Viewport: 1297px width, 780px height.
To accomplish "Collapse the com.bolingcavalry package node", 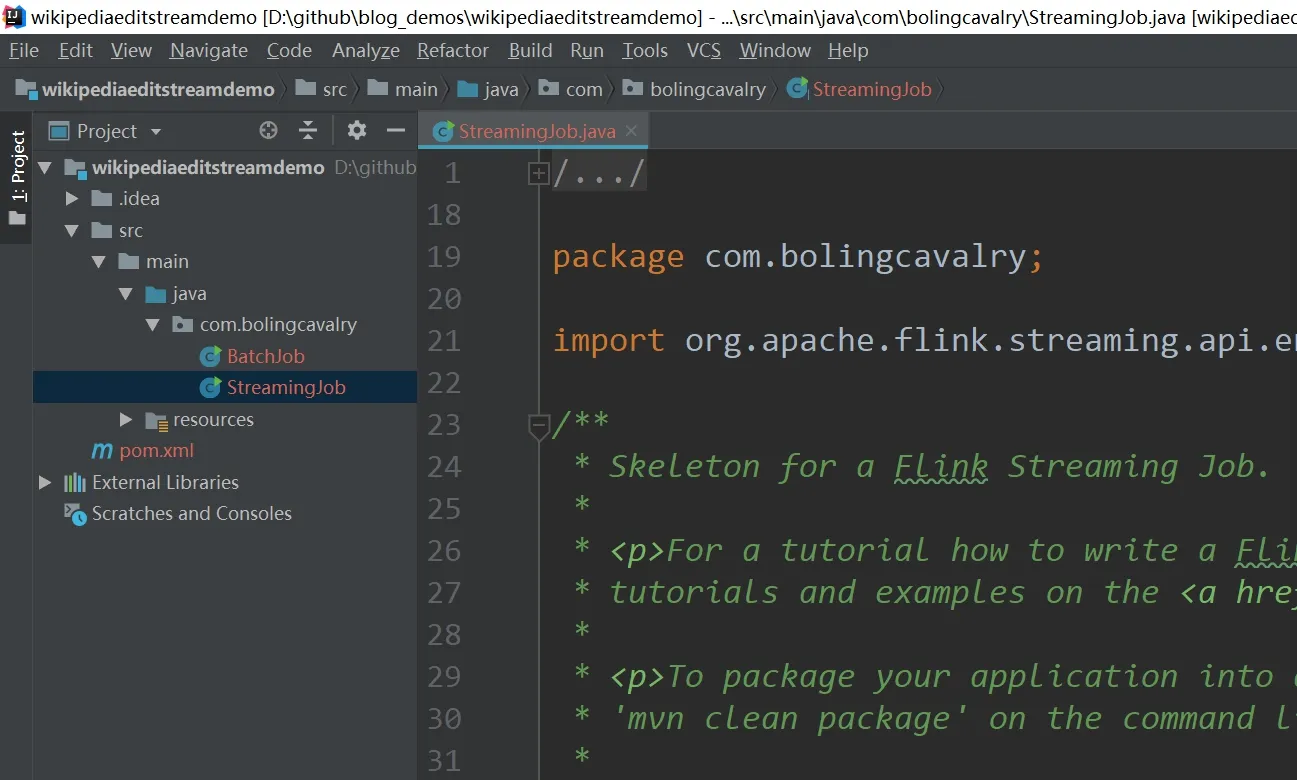I will (x=152, y=325).
